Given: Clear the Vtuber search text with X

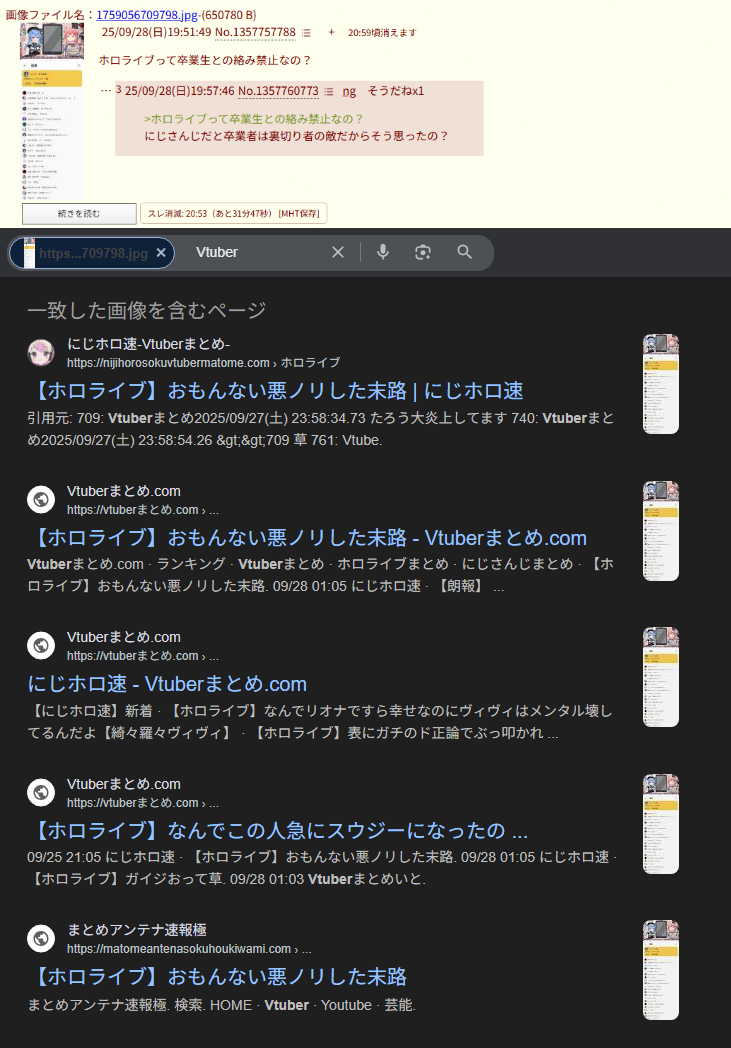Looking at the screenshot, I should point(338,252).
